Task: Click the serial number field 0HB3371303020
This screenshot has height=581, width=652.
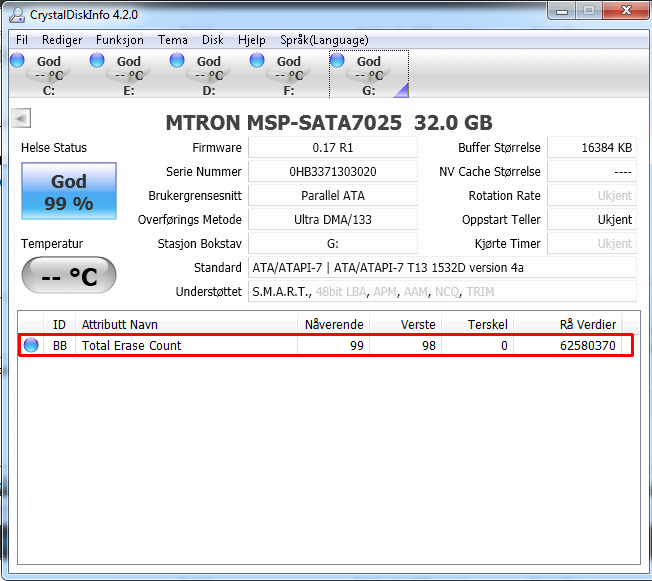Action: 333,172
